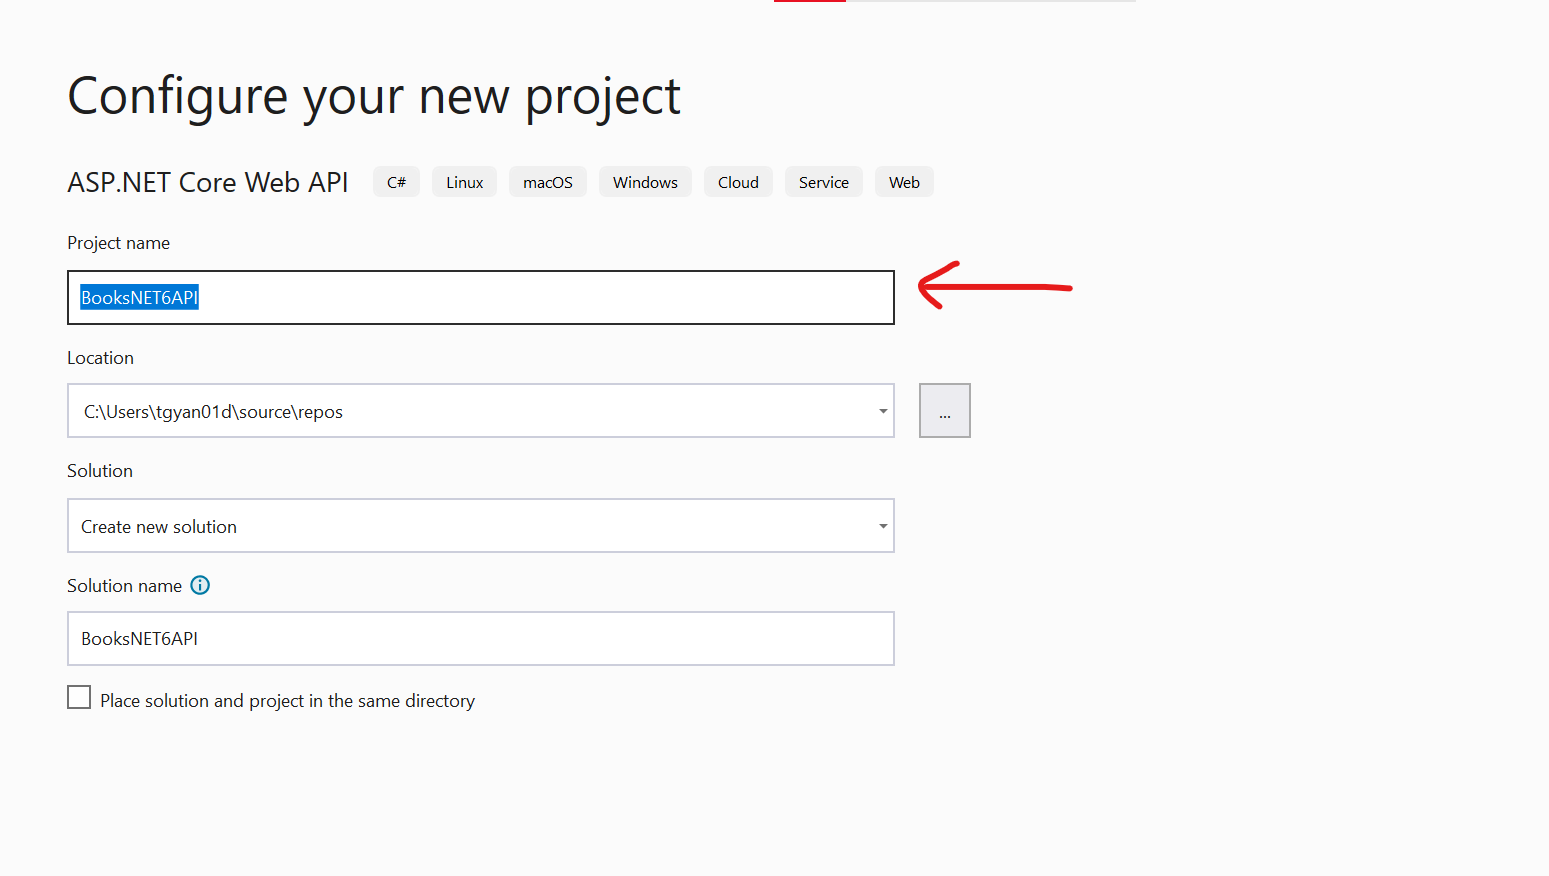The width and height of the screenshot is (1549, 876).
Task: Click the Configure your new project title
Action: click(373, 95)
